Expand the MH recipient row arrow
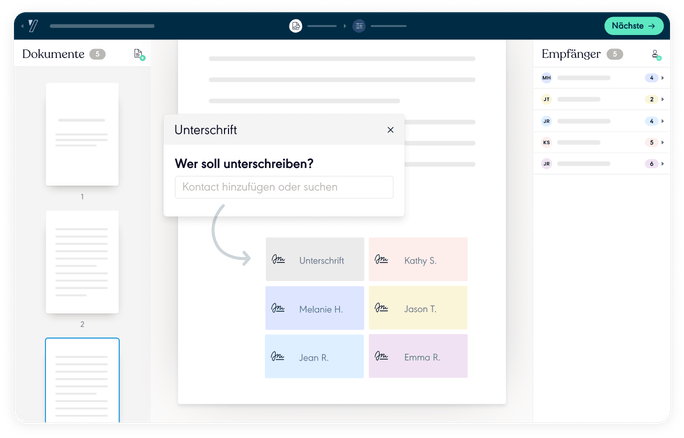The image size is (684, 438). (x=662, y=77)
